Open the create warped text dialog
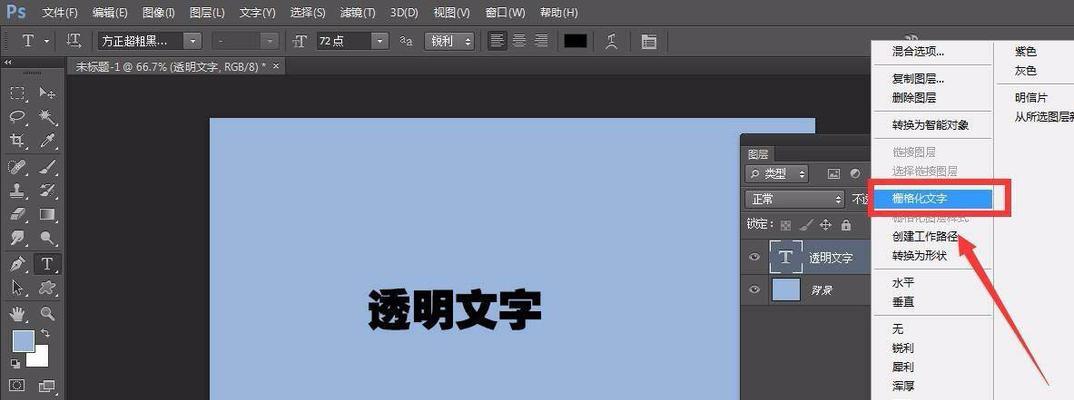Screen dimensions: 1074x400 pos(612,41)
